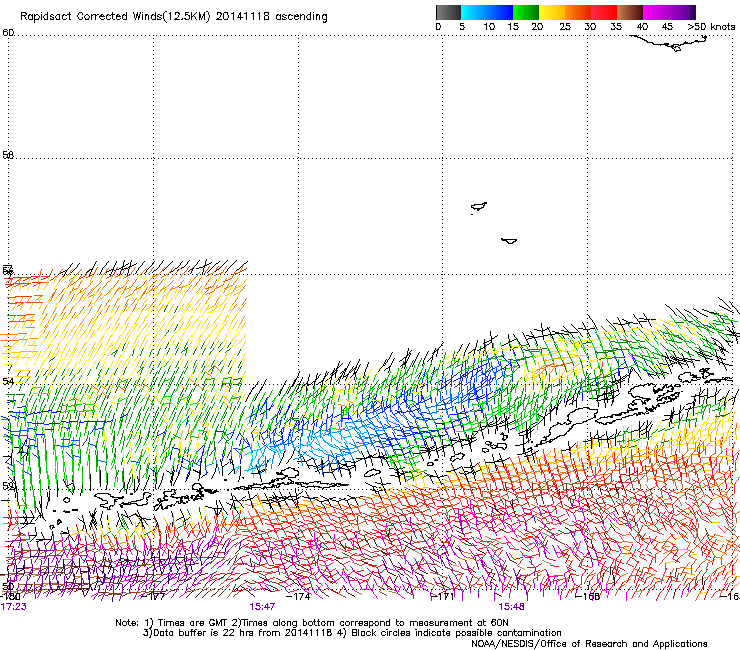
Task: Click the lower small island outline near 56.5N
Action: point(509,241)
